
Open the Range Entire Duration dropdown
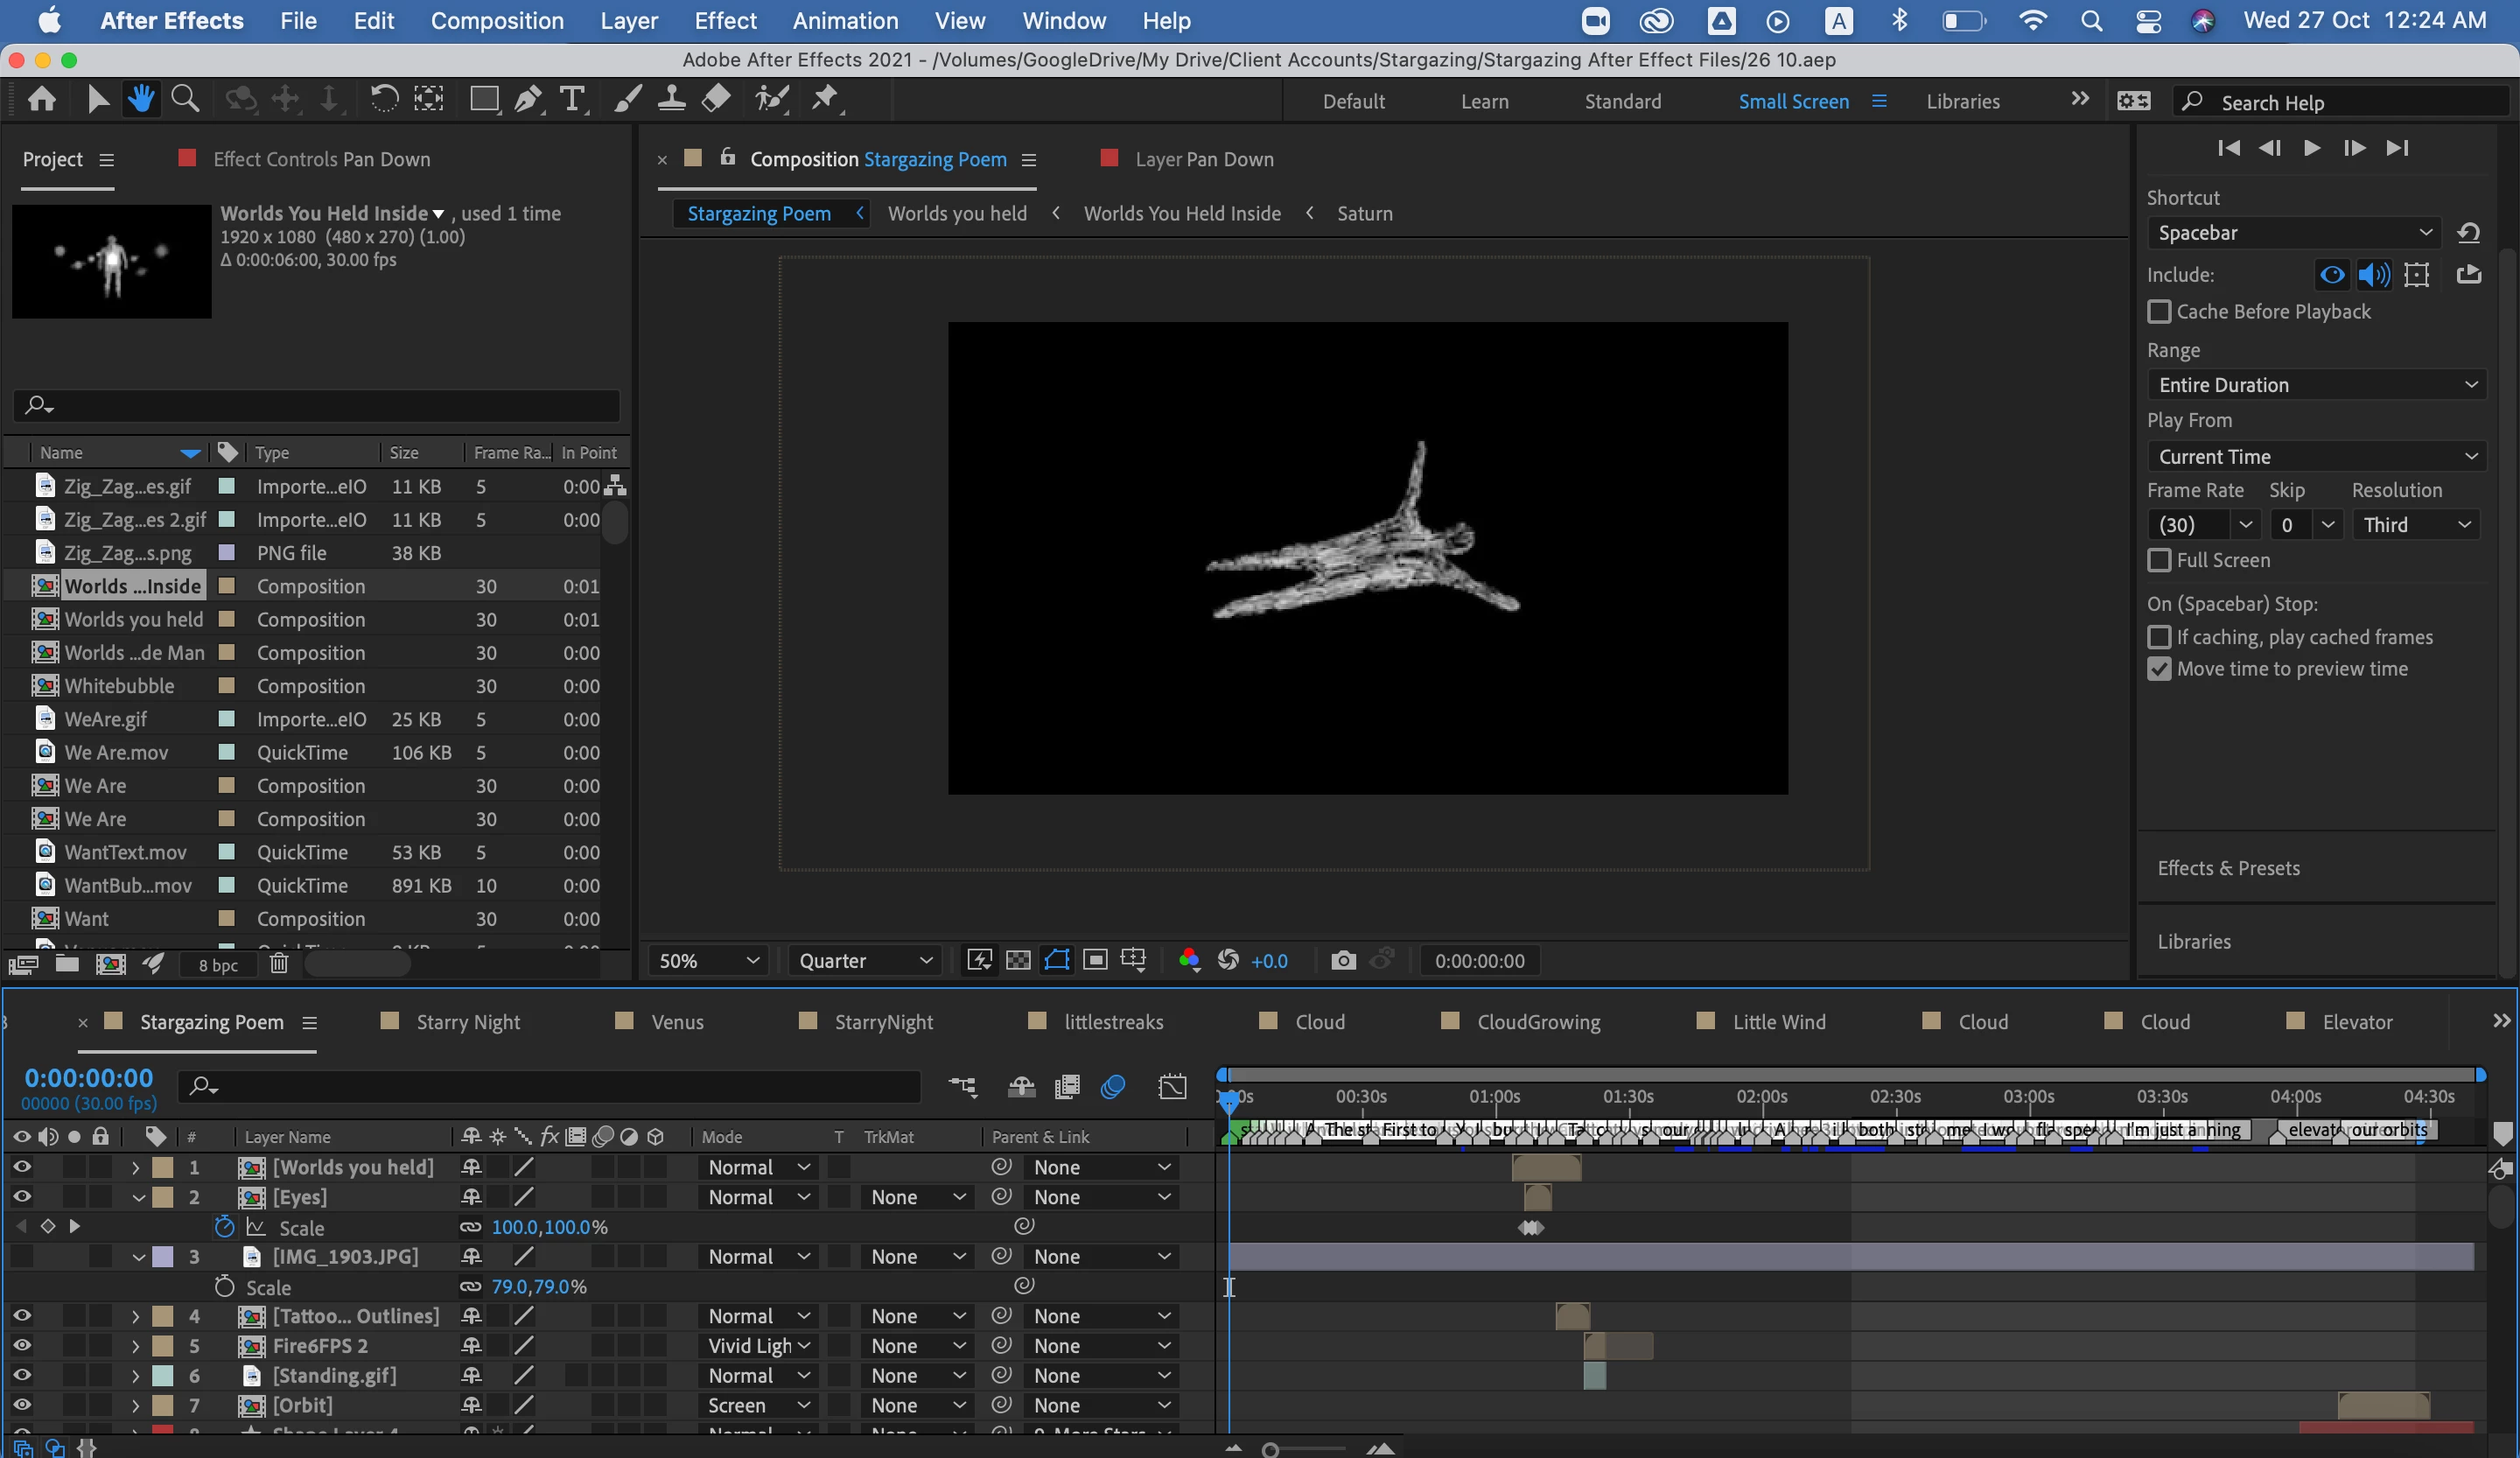click(x=2316, y=385)
